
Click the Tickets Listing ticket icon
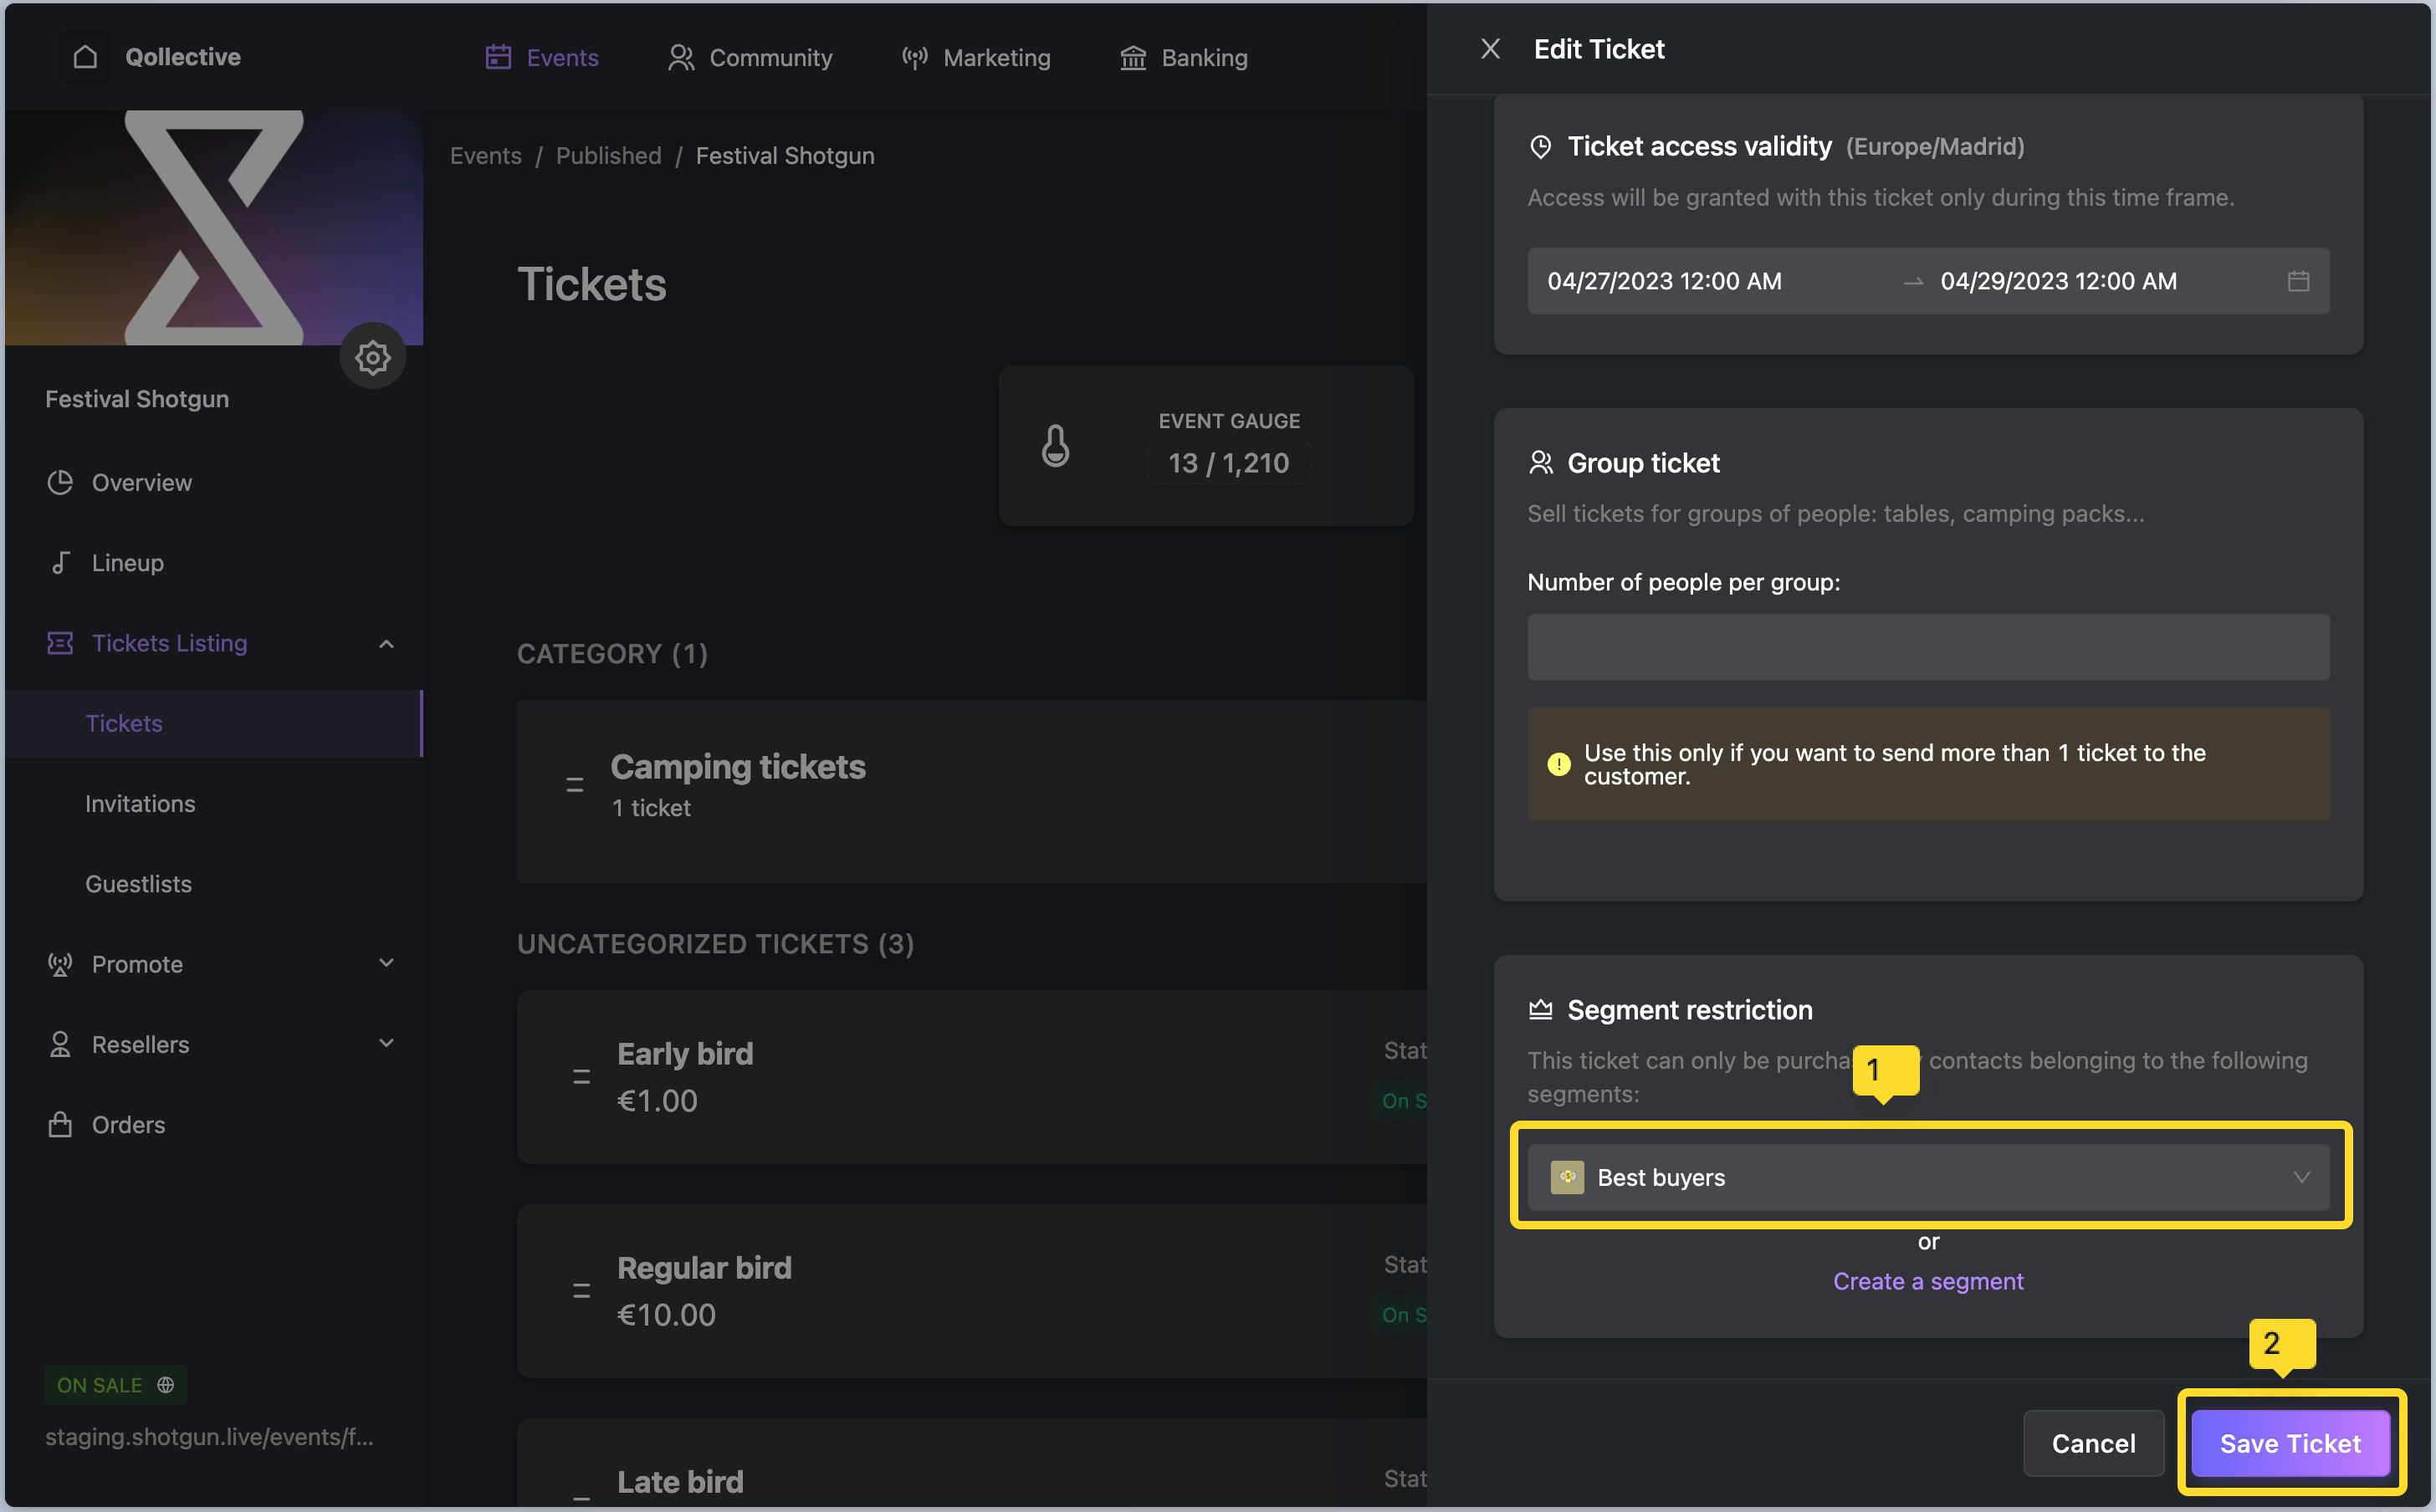(x=60, y=643)
